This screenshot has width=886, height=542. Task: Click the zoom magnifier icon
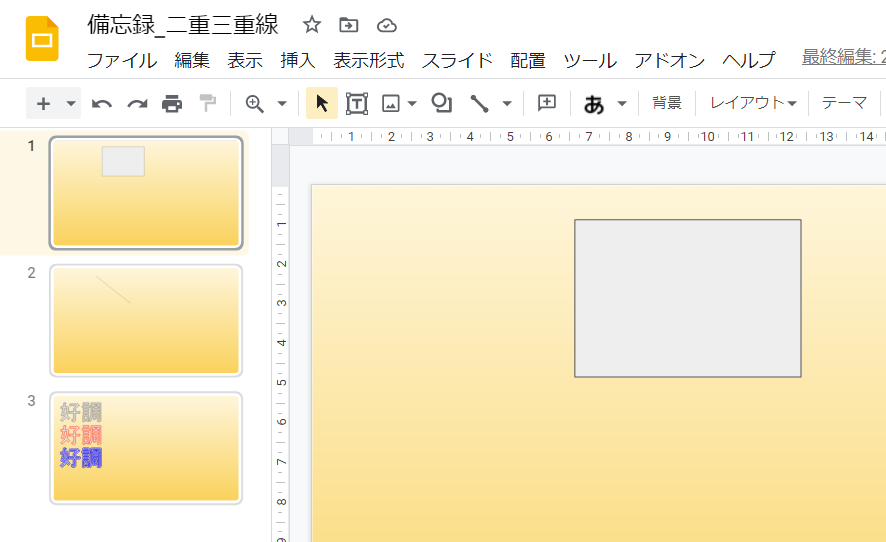(254, 104)
